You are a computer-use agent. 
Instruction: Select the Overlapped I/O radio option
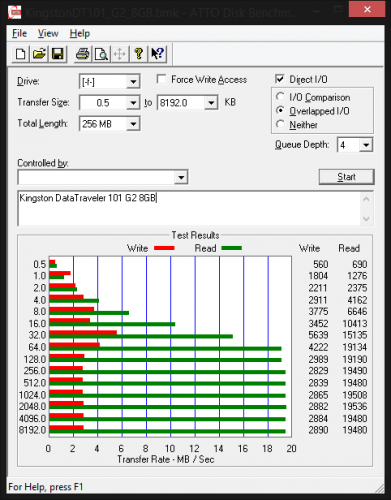pyautogui.click(x=280, y=110)
